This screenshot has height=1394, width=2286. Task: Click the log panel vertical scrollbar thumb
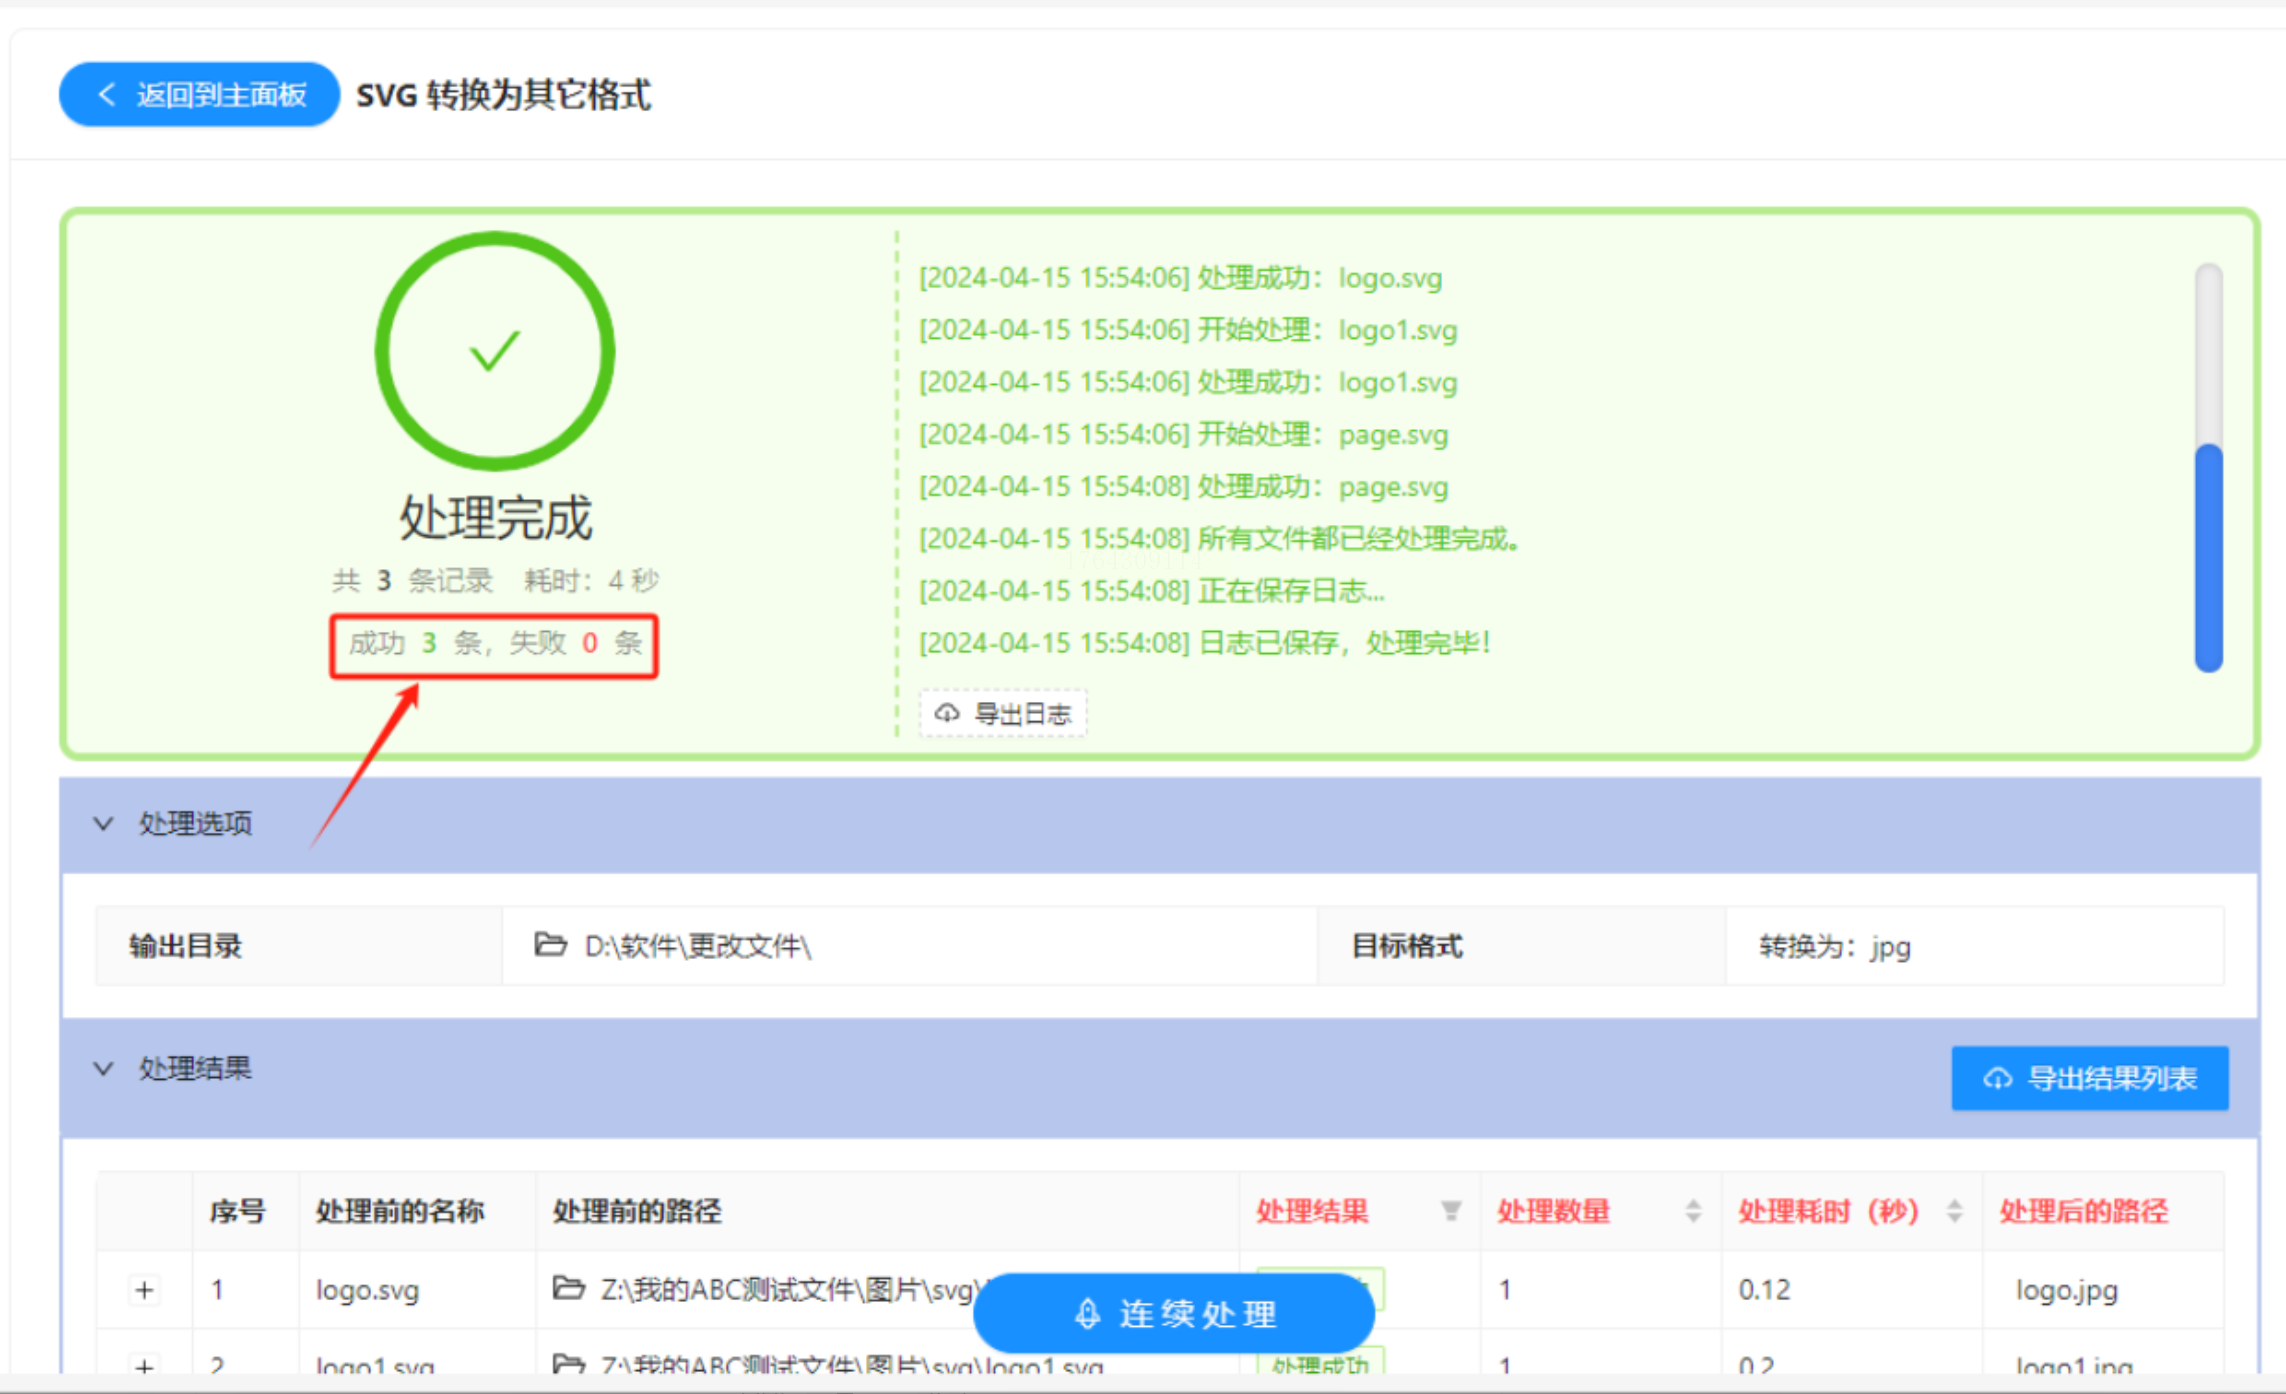(2208, 558)
